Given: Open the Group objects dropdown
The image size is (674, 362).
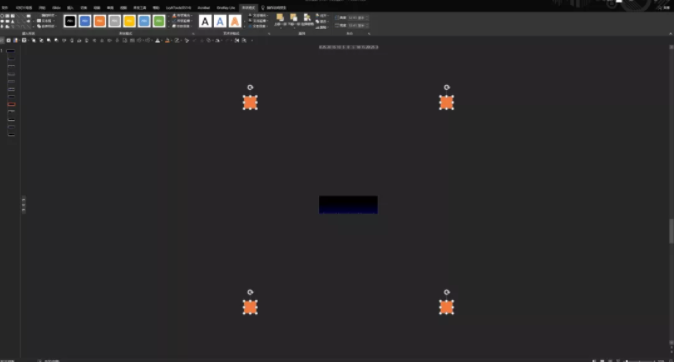Looking at the screenshot, I should [x=322, y=21].
